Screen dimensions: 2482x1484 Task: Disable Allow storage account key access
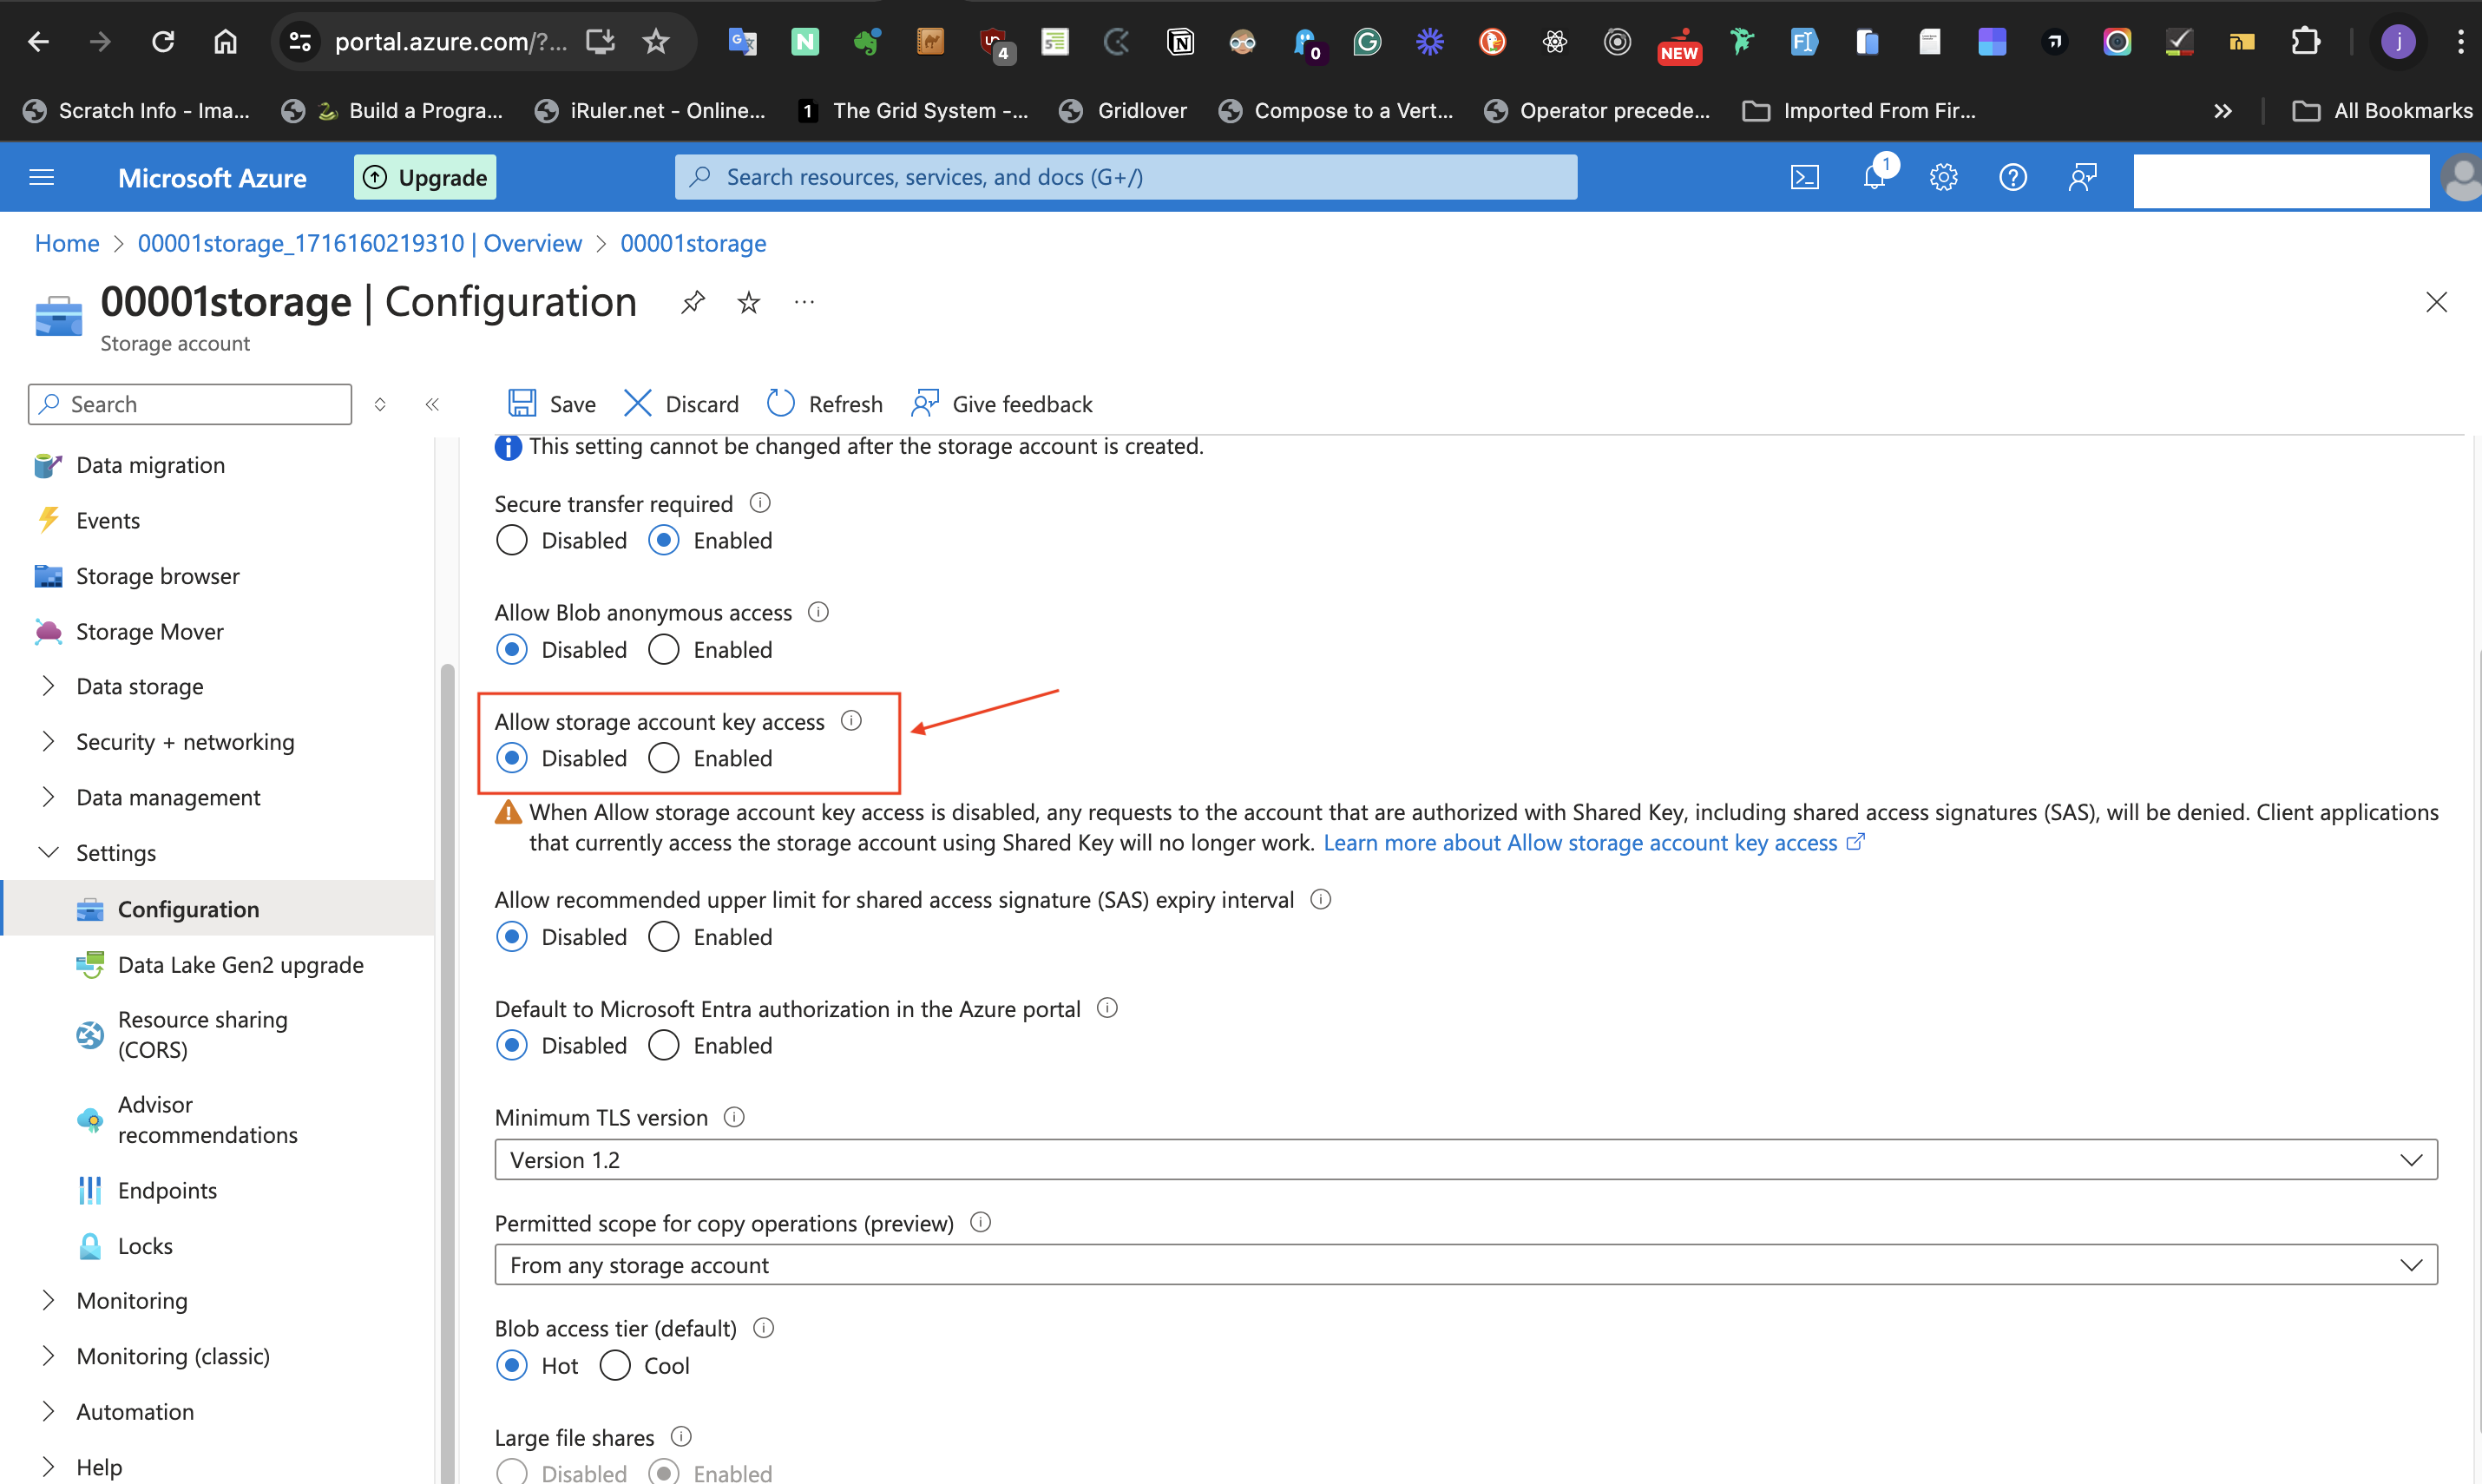tap(511, 757)
